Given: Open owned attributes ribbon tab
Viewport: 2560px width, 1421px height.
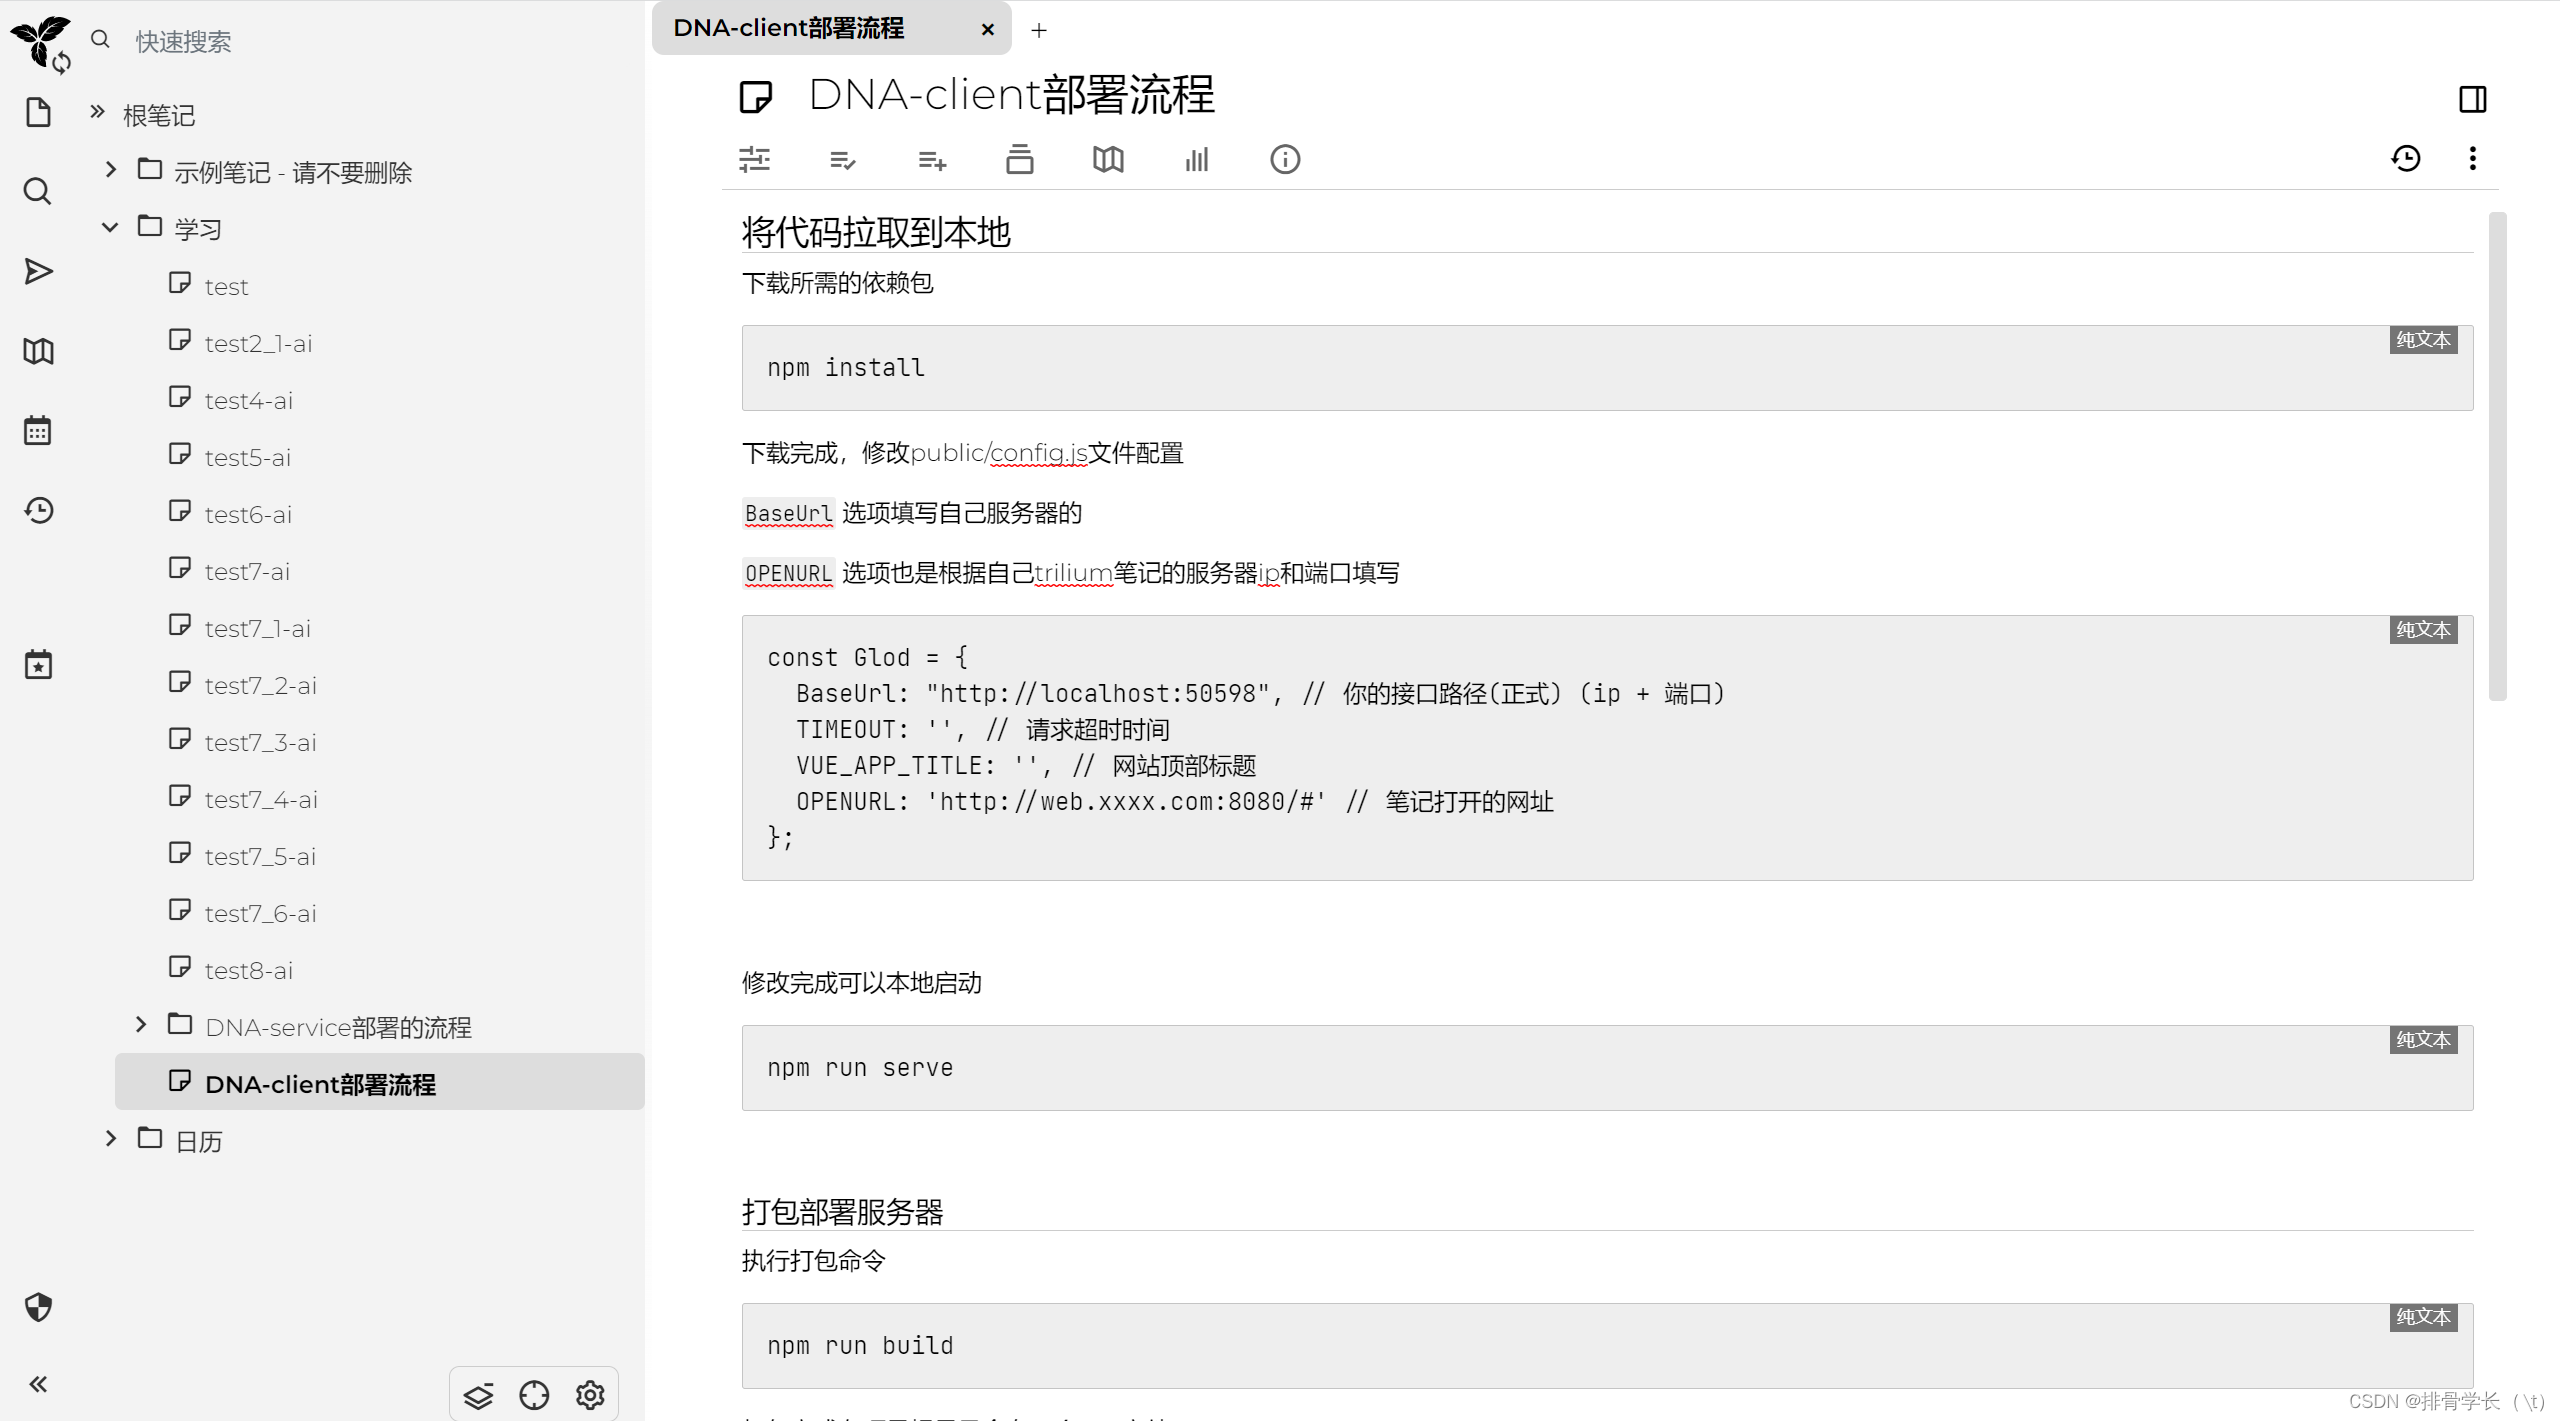Looking at the screenshot, I should coord(842,159).
